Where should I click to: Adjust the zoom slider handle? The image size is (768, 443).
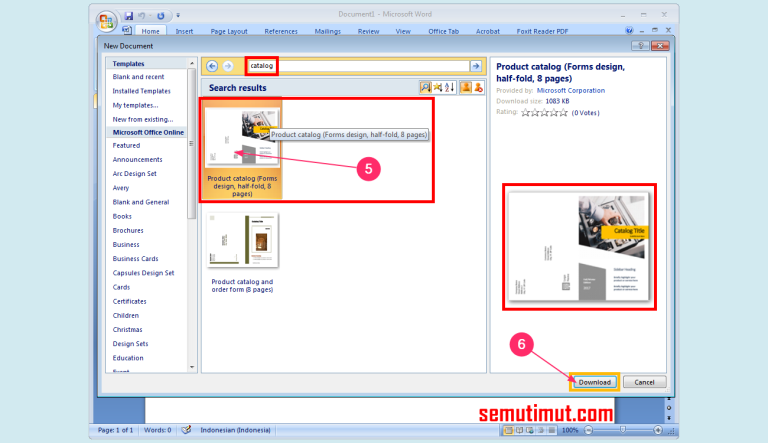tap(623, 430)
